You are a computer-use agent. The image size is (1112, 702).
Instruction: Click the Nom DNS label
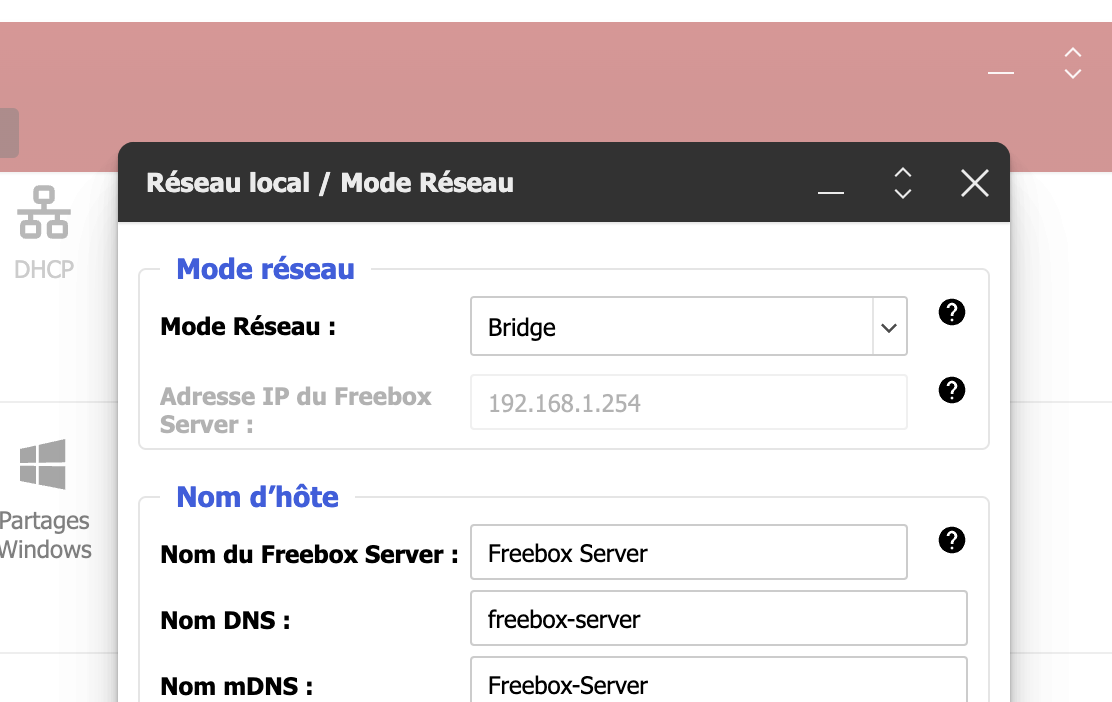point(226,620)
